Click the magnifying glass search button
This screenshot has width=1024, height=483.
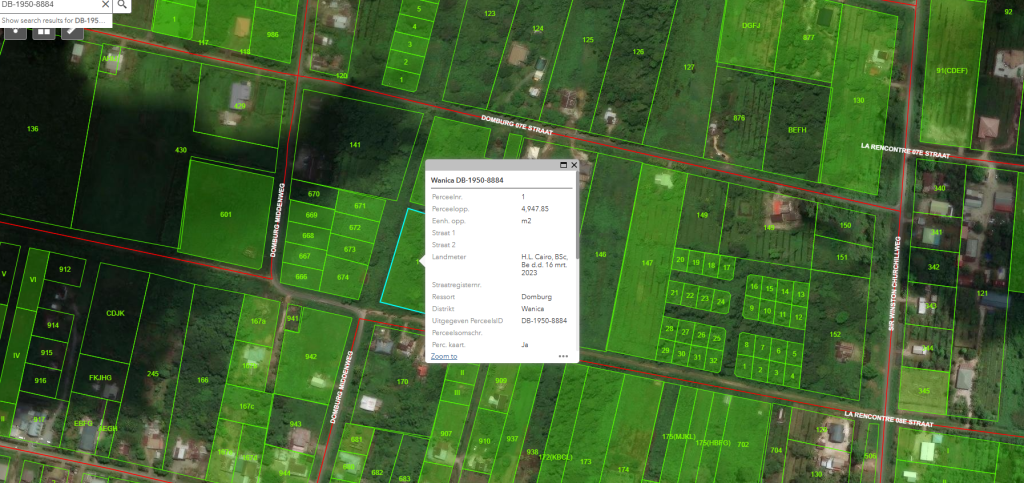click(122, 4)
